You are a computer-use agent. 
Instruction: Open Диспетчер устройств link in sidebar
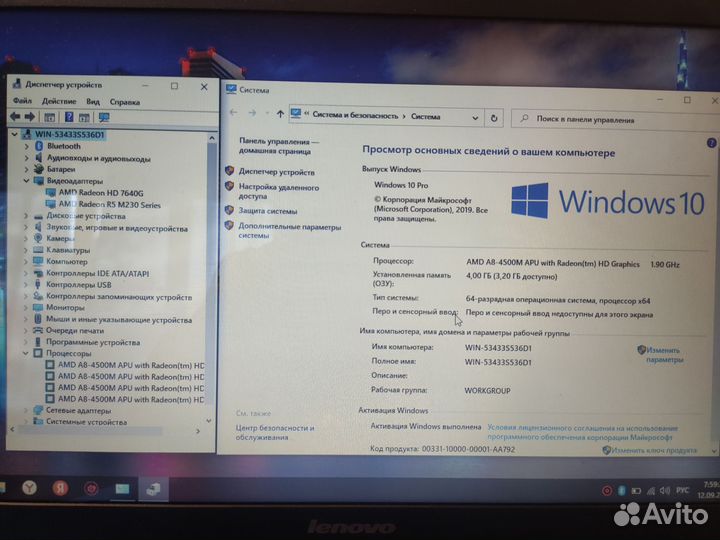[x=276, y=172]
